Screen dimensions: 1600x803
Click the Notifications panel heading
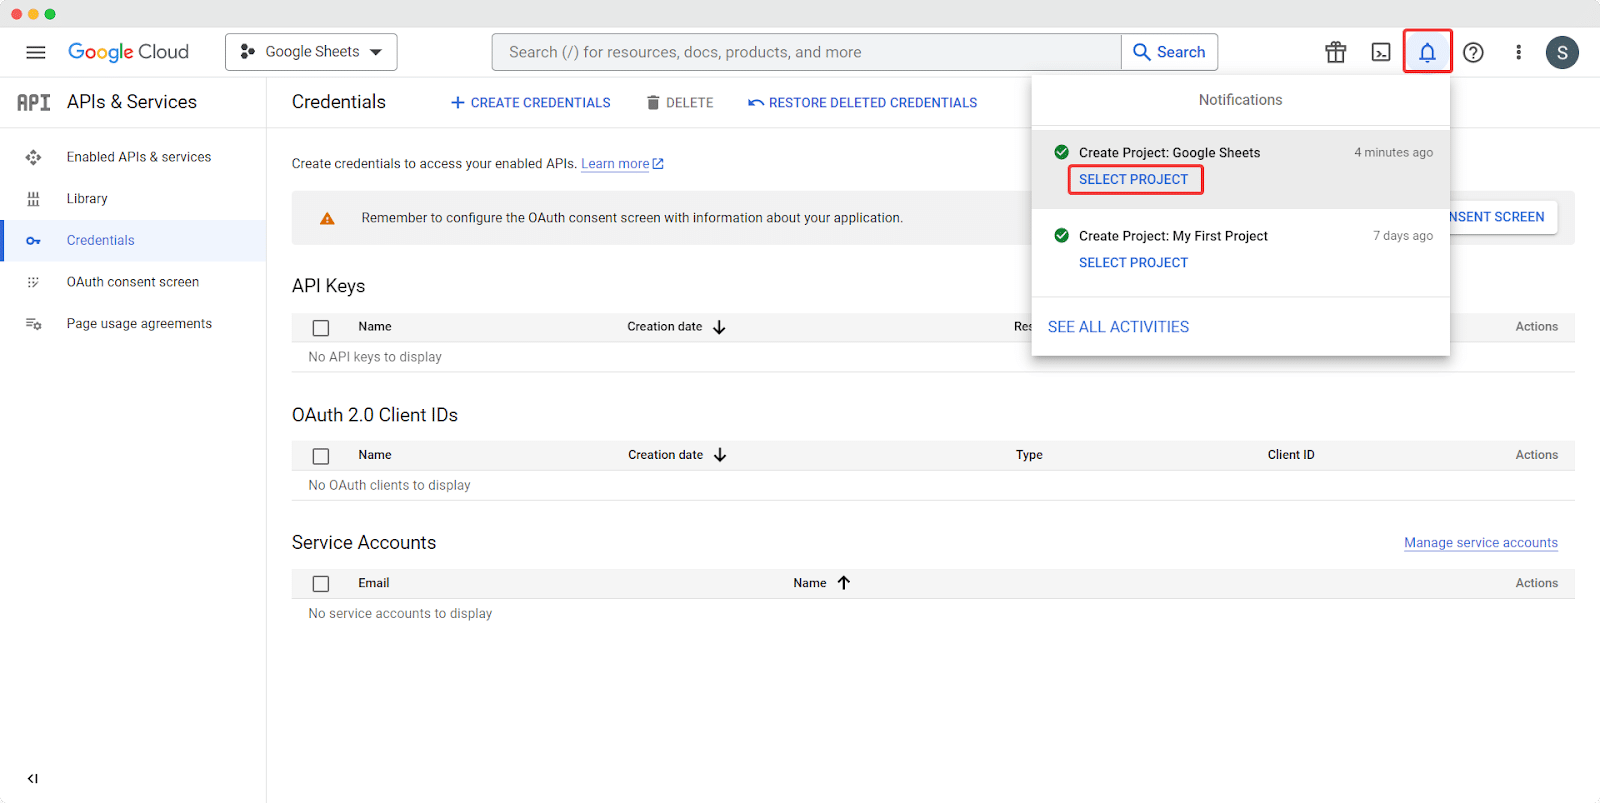point(1240,100)
